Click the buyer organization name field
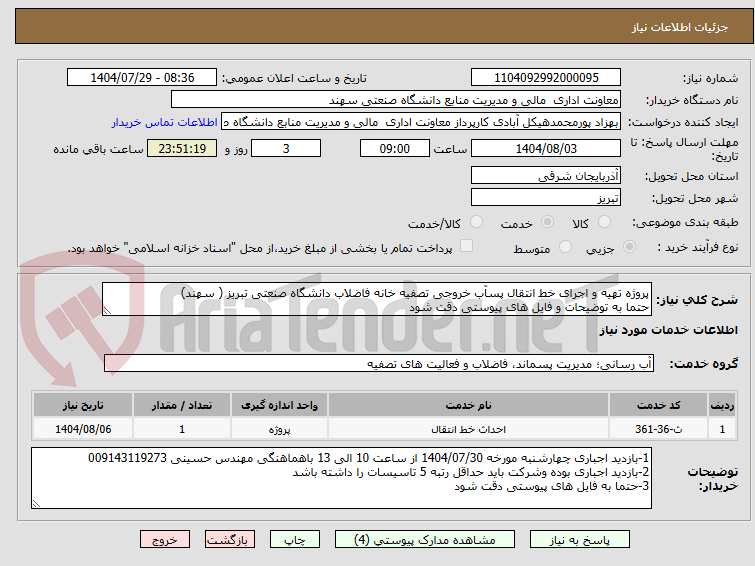755x566 pixels. (395, 100)
